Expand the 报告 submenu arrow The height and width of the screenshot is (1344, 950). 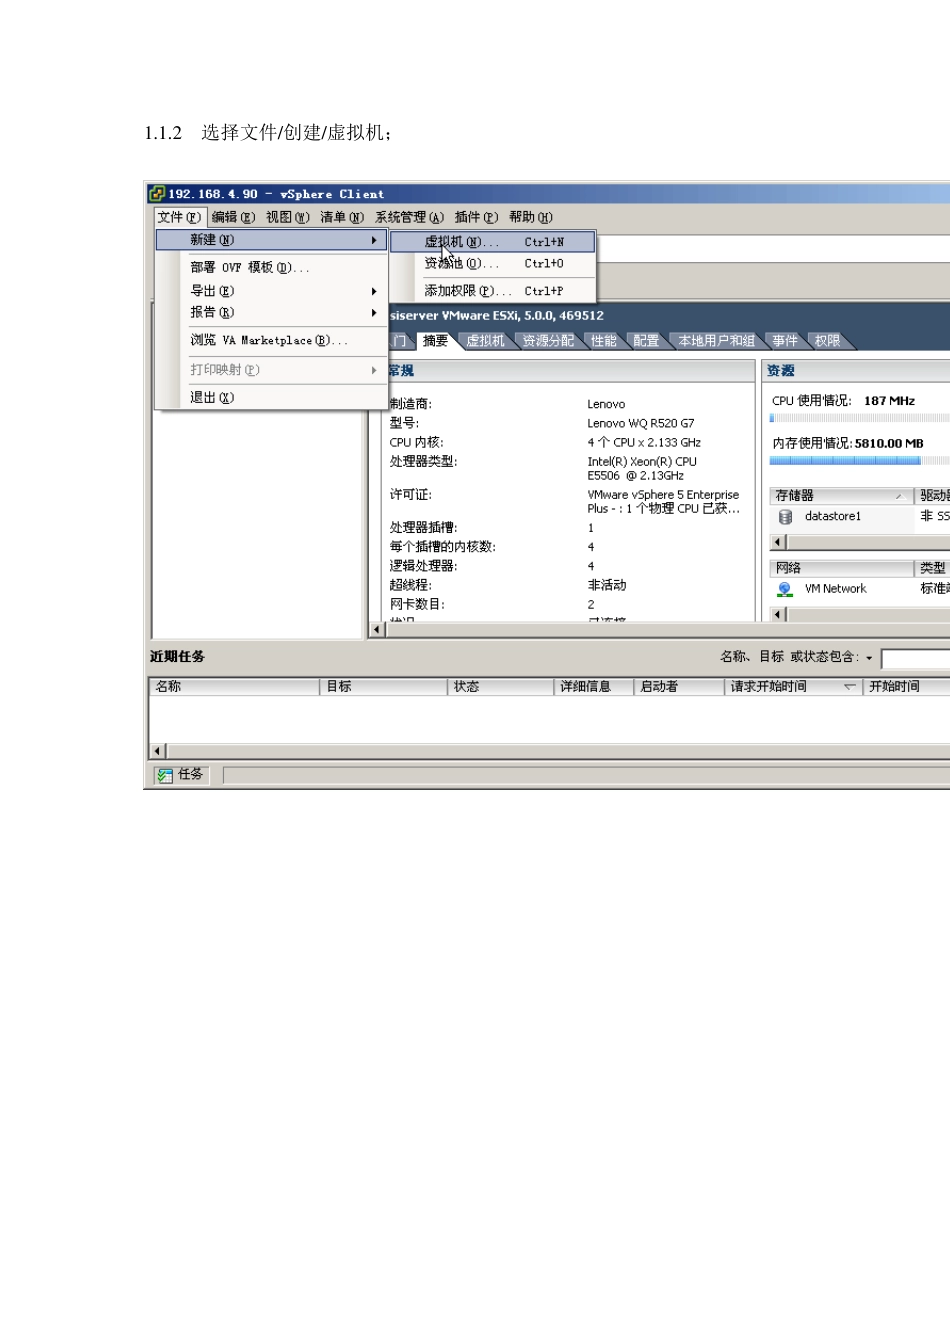coord(374,313)
